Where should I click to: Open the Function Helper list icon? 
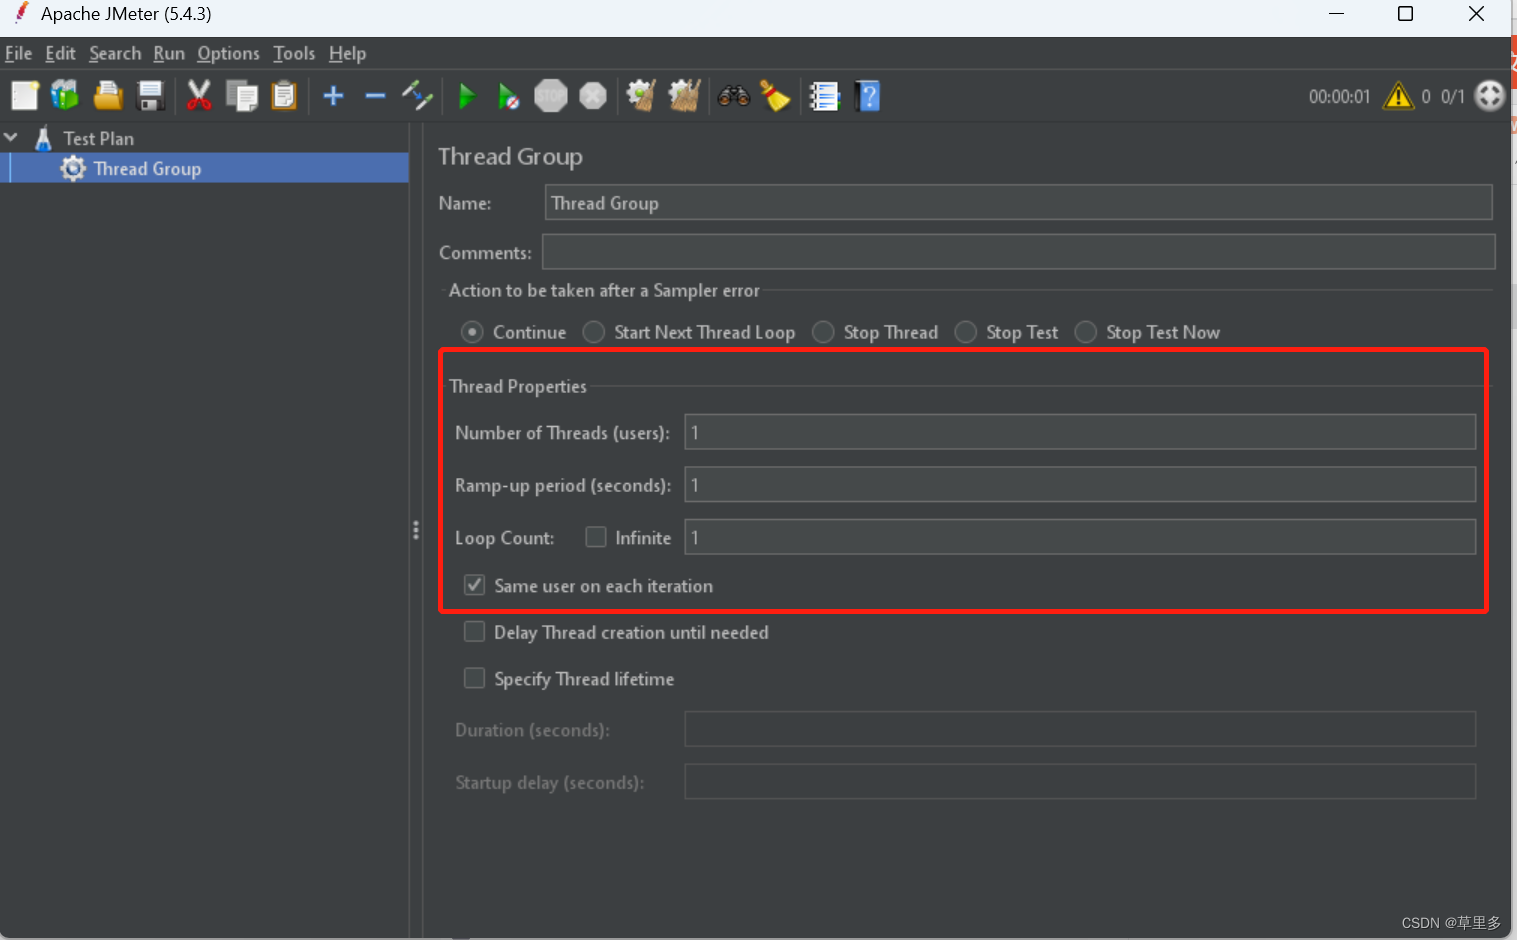824,96
